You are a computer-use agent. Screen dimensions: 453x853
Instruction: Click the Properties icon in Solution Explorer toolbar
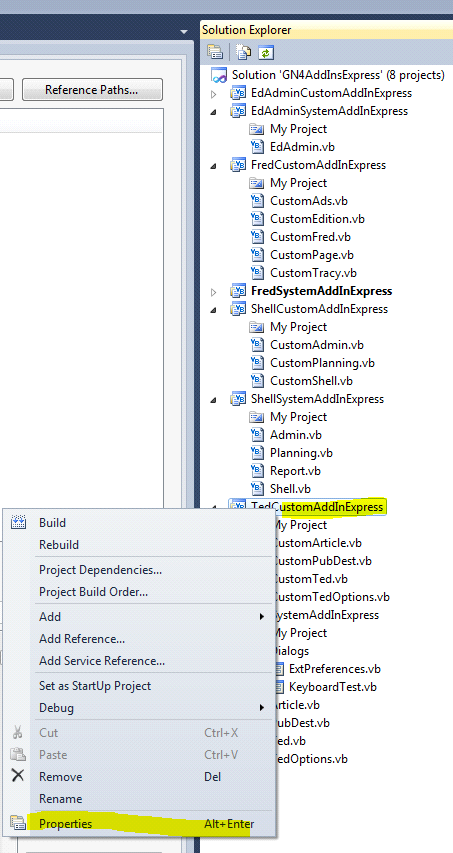pyautogui.click(x=215, y=52)
